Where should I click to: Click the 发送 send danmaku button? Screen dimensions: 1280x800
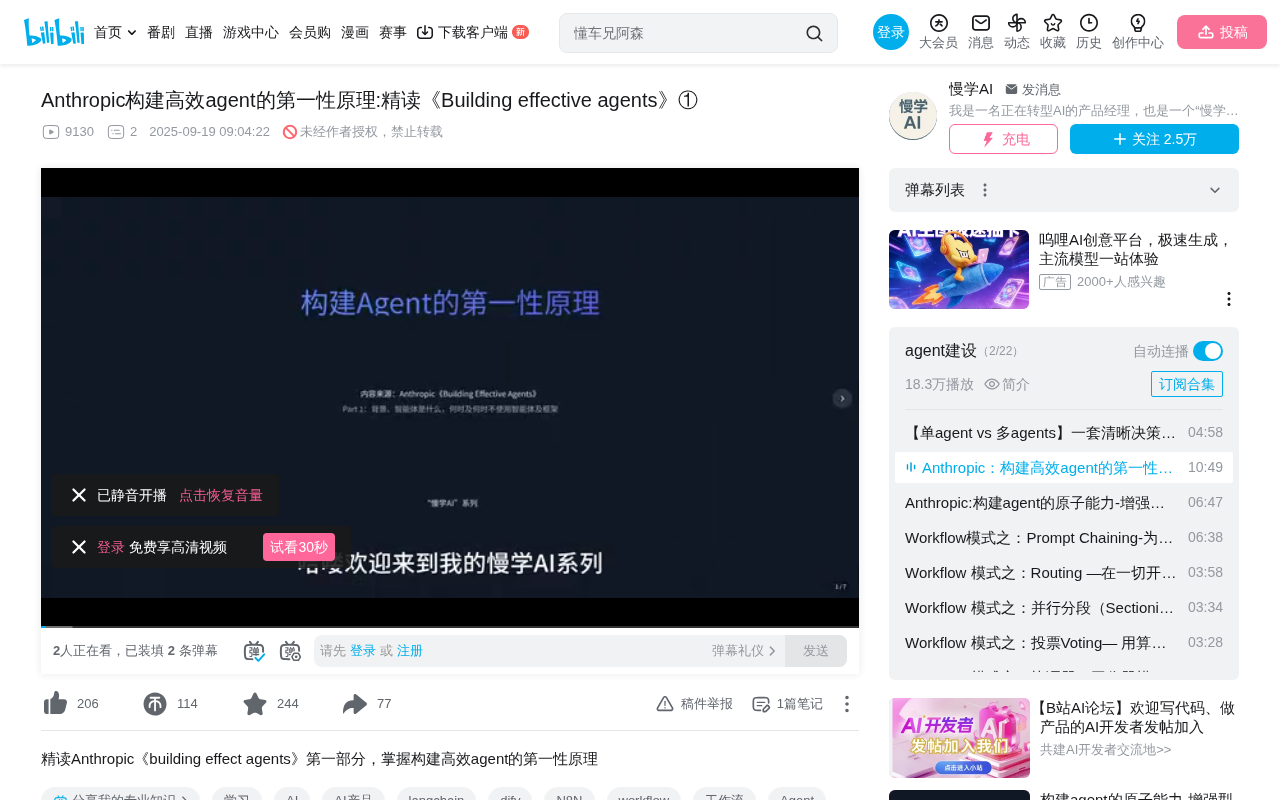pos(816,651)
